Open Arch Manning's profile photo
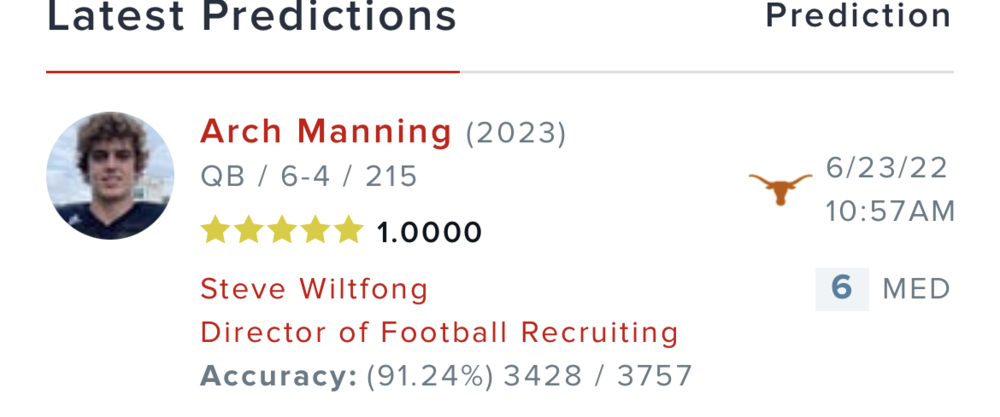This screenshot has height=417, width=1000. click(x=110, y=176)
